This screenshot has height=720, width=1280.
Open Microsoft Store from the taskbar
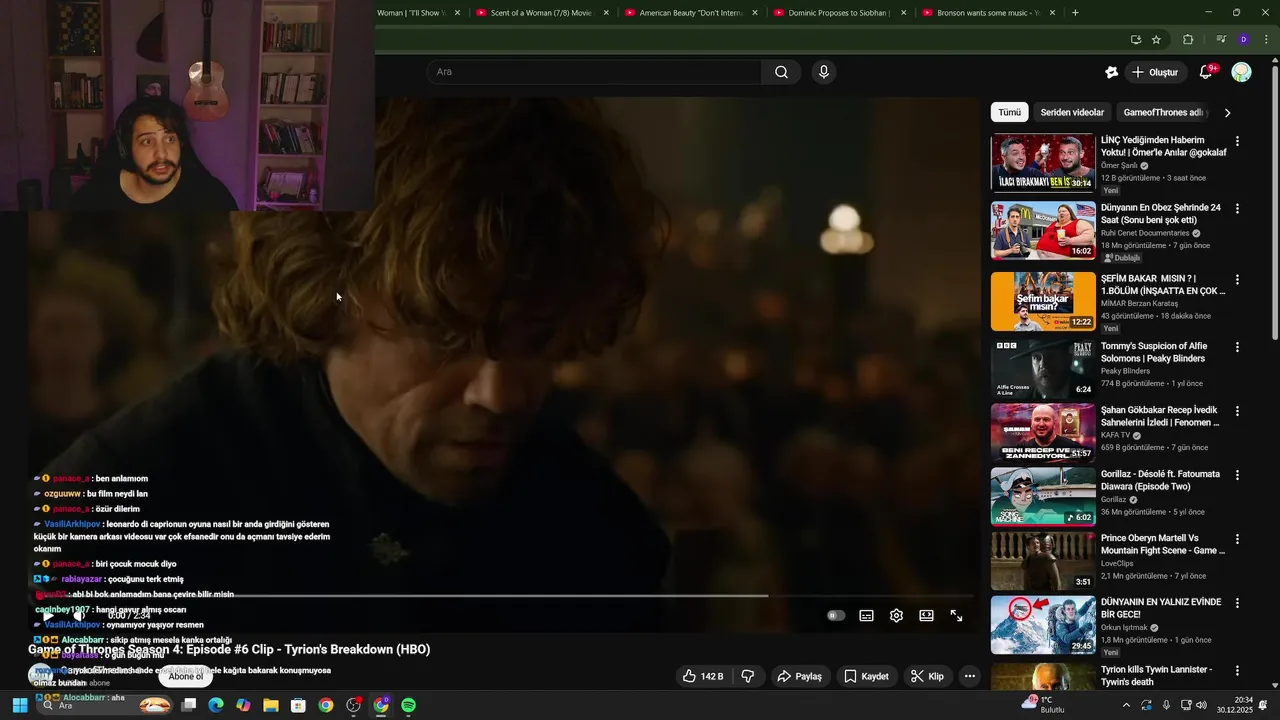pos(298,705)
